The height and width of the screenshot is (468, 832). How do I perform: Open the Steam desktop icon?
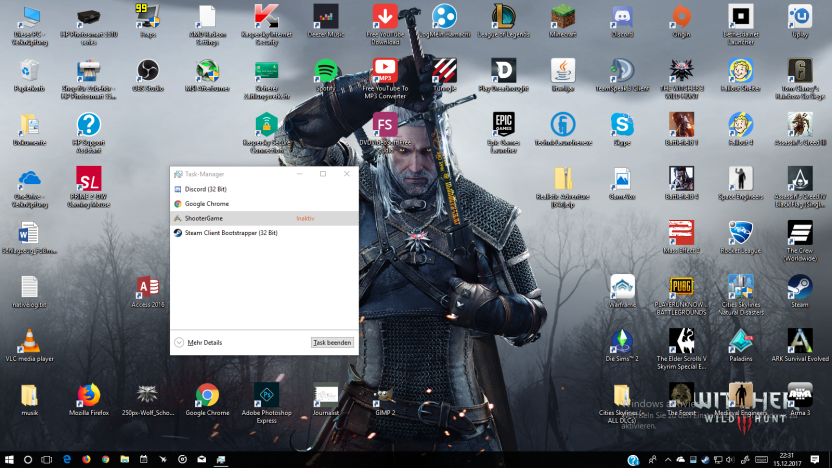point(800,287)
